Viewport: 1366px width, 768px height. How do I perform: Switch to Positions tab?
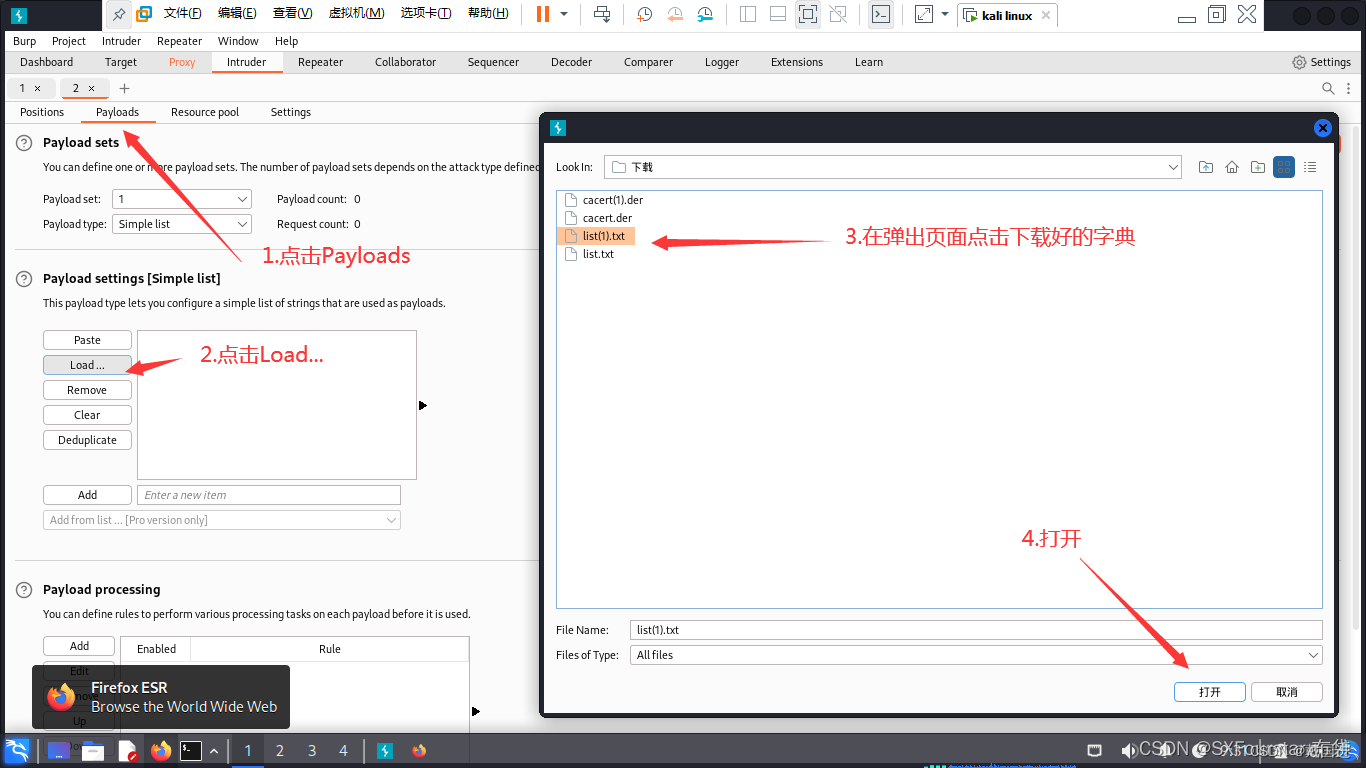pos(42,112)
